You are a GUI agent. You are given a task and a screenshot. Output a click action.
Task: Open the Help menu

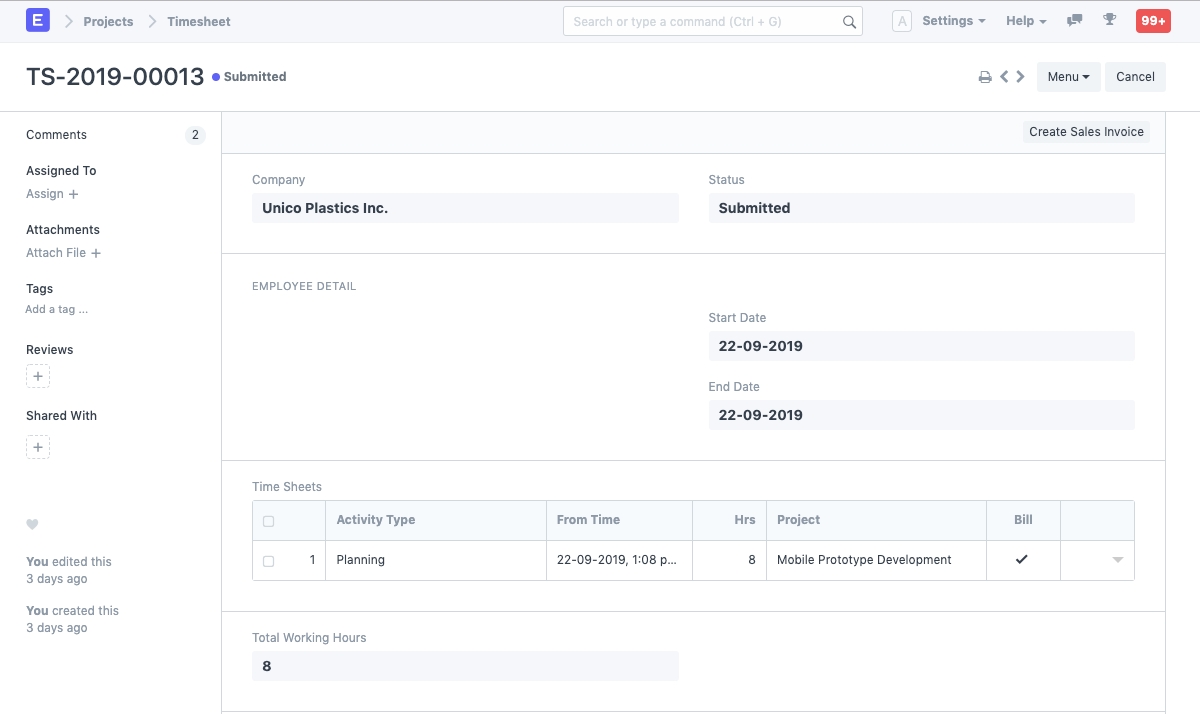click(1026, 21)
